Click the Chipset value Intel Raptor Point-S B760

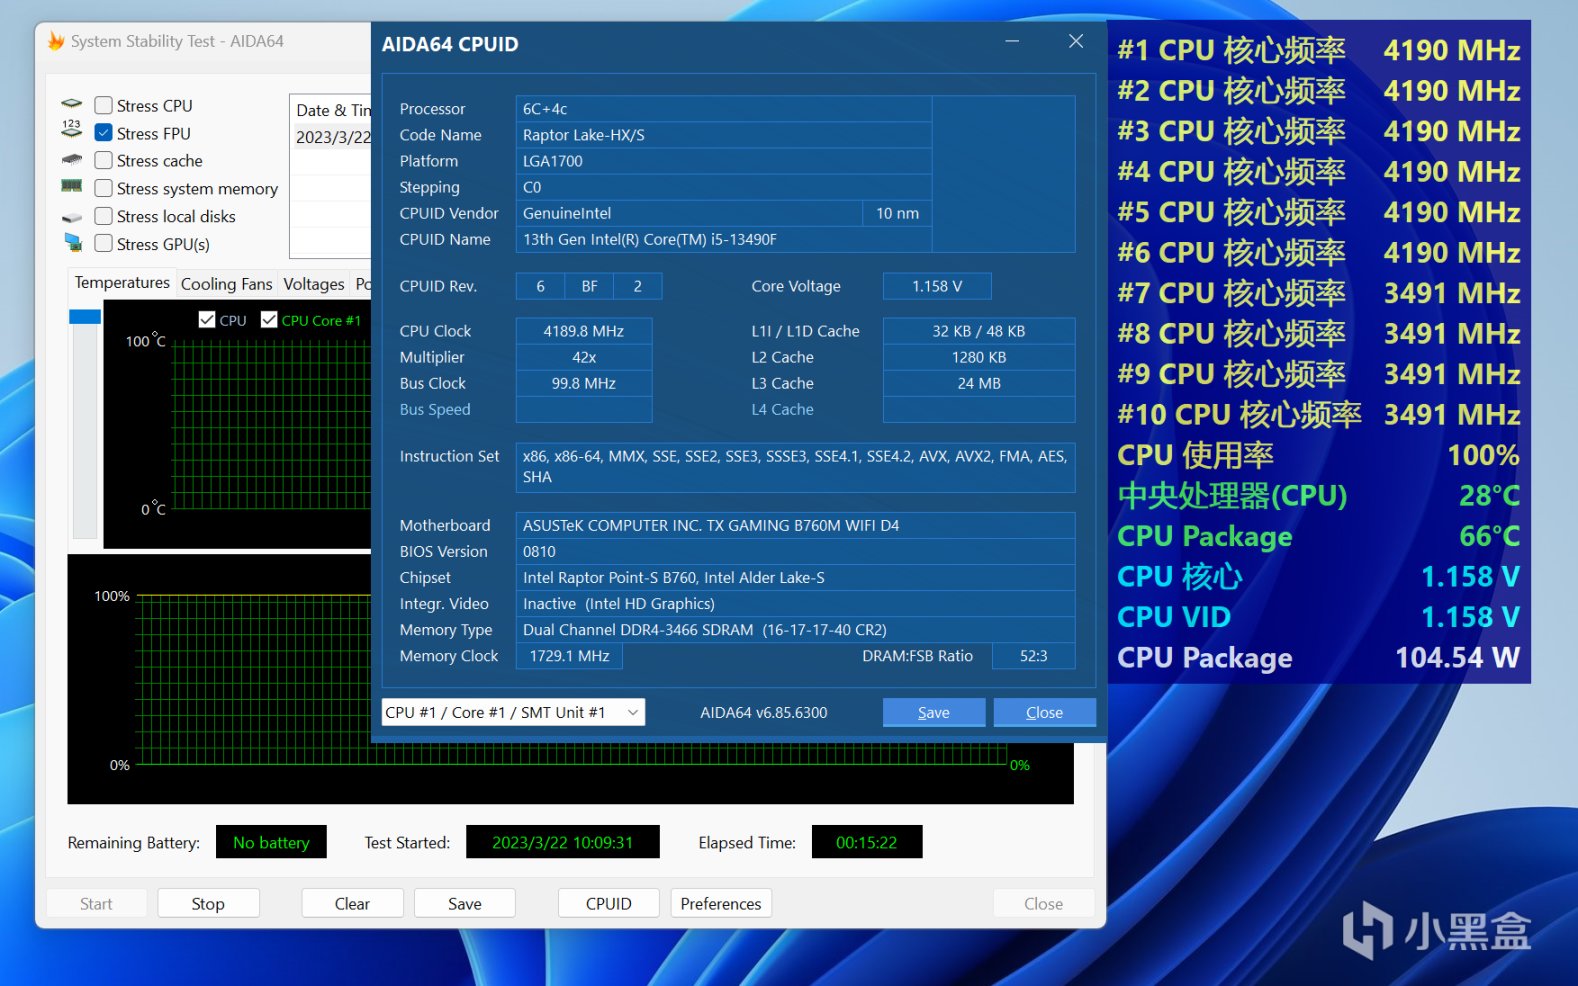point(796,577)
